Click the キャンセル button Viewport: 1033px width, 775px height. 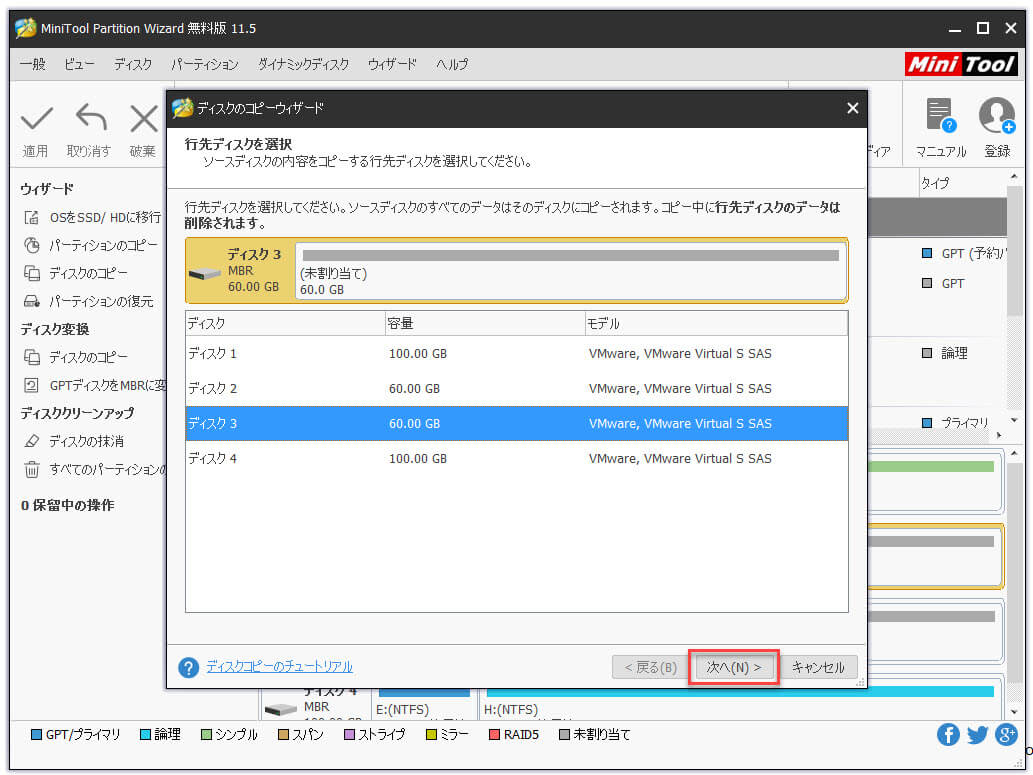point(818,668)
